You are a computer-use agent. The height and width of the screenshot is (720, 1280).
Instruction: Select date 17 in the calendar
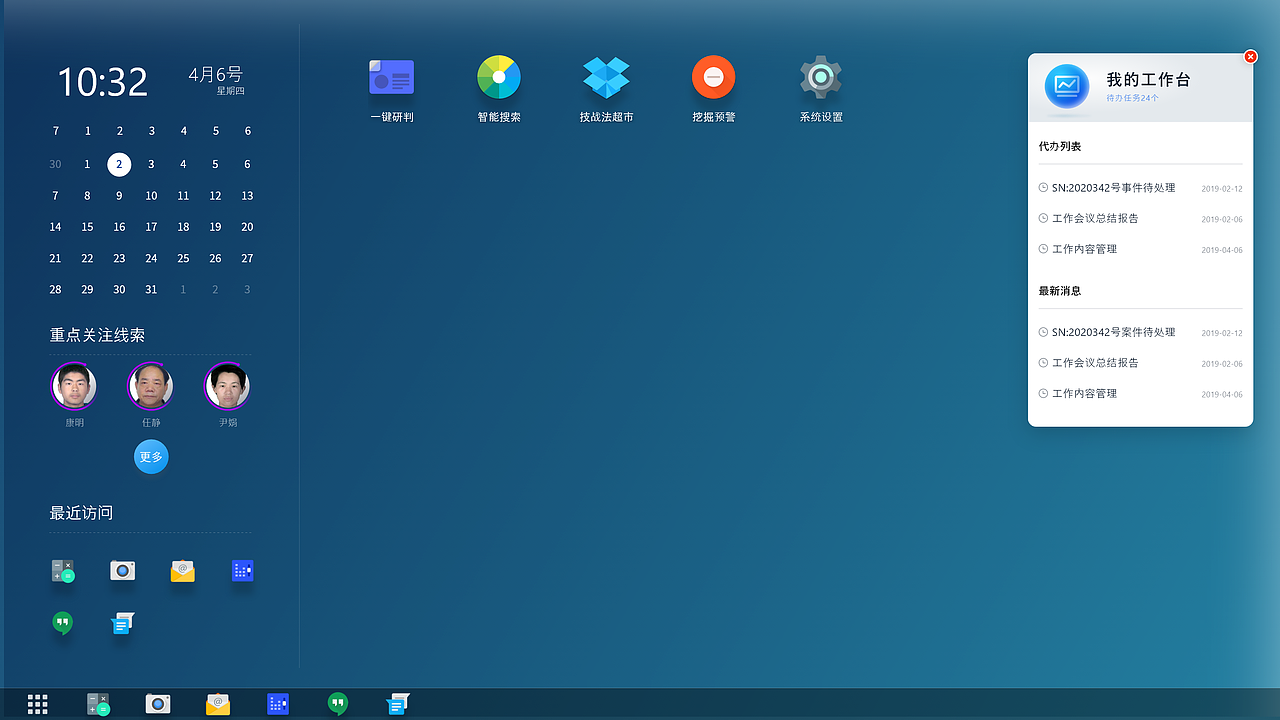coord(151,227)
